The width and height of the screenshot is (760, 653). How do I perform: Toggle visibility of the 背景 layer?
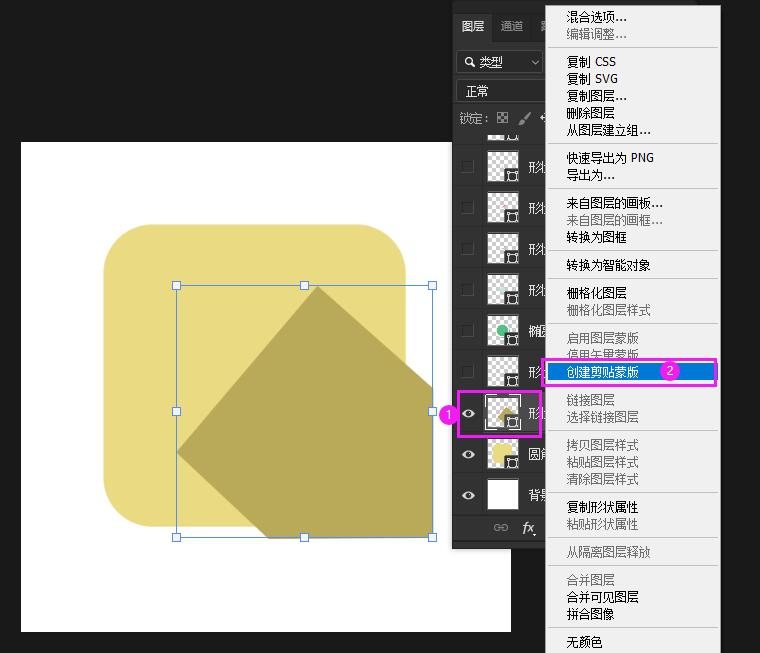[x=468, y=495]
